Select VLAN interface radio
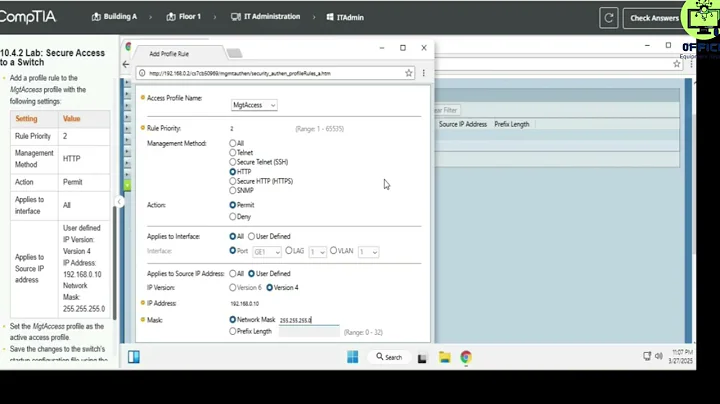This screenshot has width=720, height=404. click(333, 250)
